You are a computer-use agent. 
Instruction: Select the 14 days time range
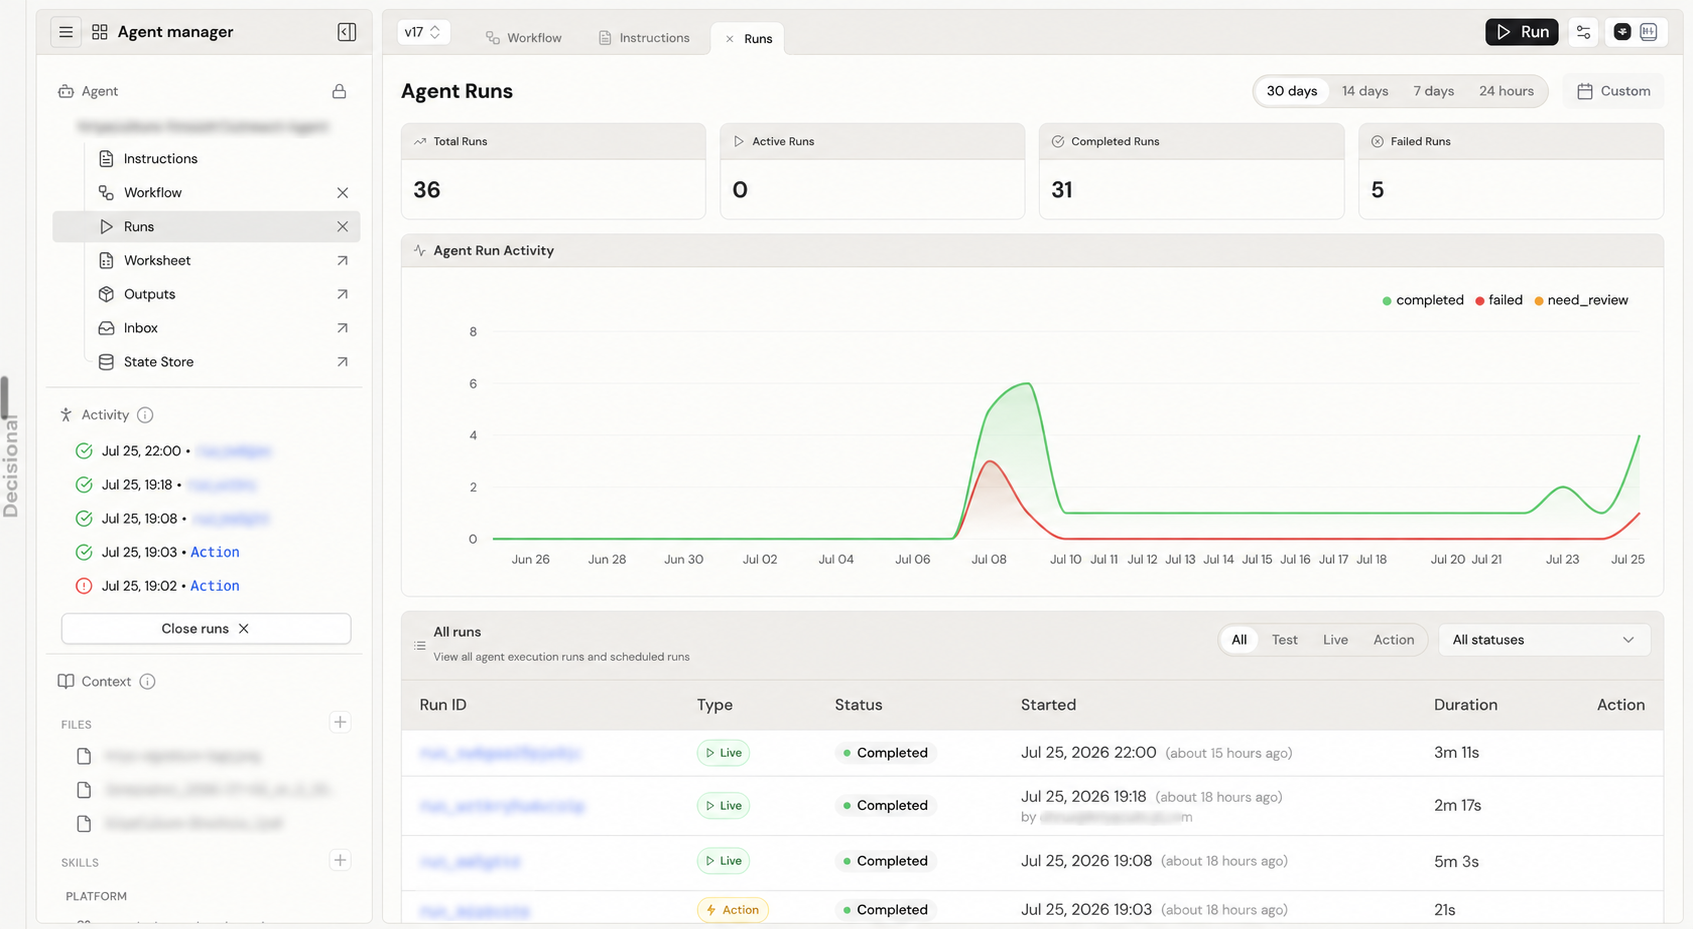pos(1365,91)
